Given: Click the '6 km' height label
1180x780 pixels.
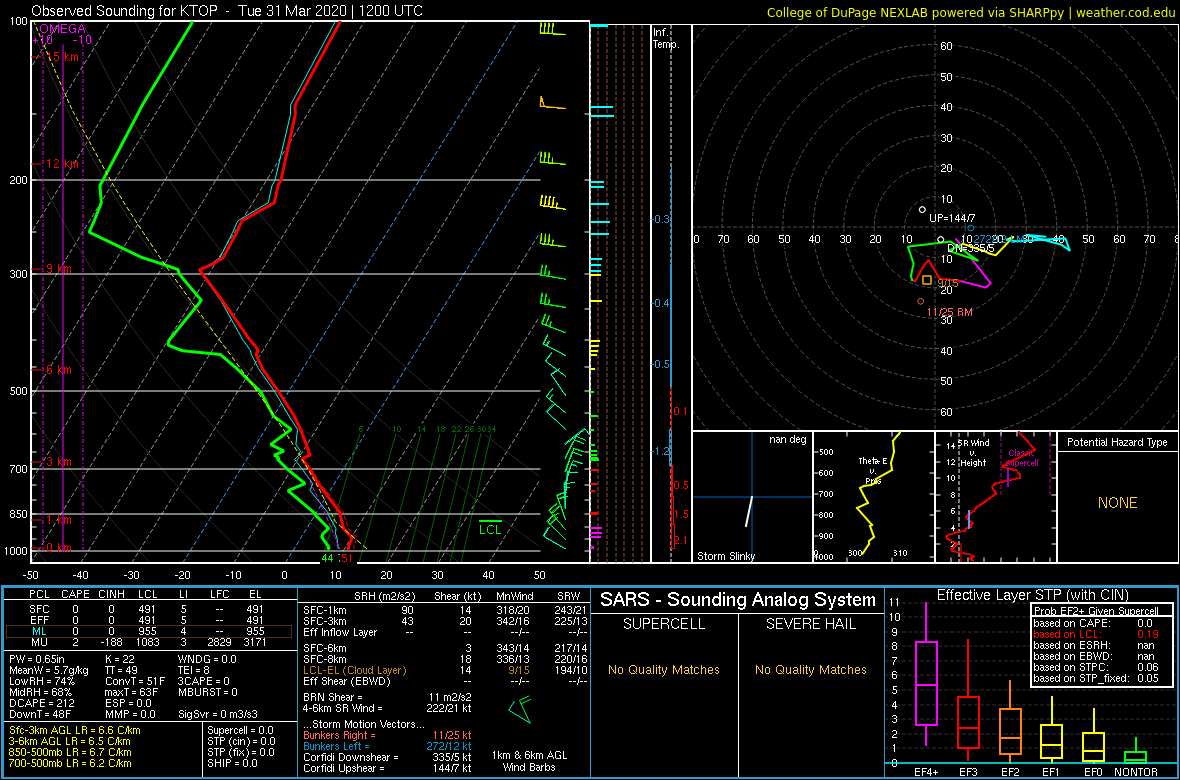Looking at the screenshot, I should [x=58, y=370].
